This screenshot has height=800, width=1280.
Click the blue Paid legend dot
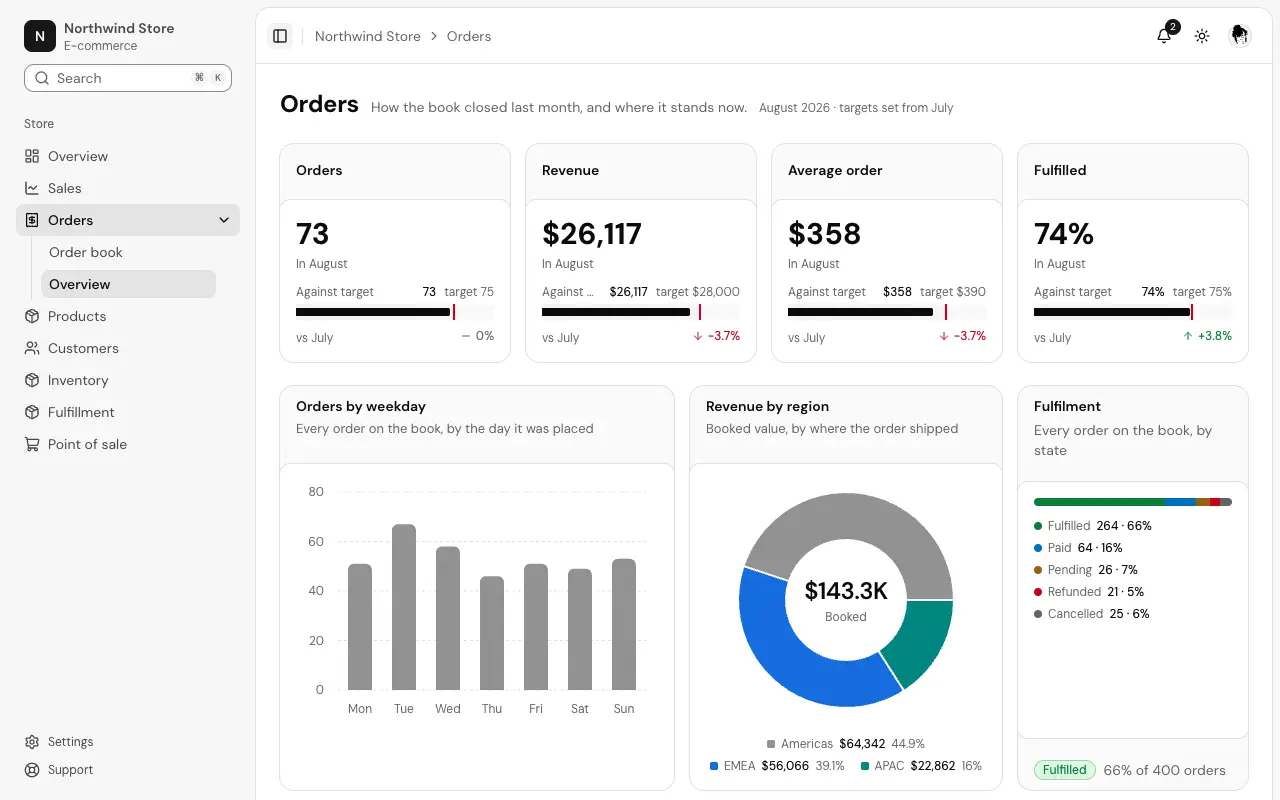[1038, 548]
